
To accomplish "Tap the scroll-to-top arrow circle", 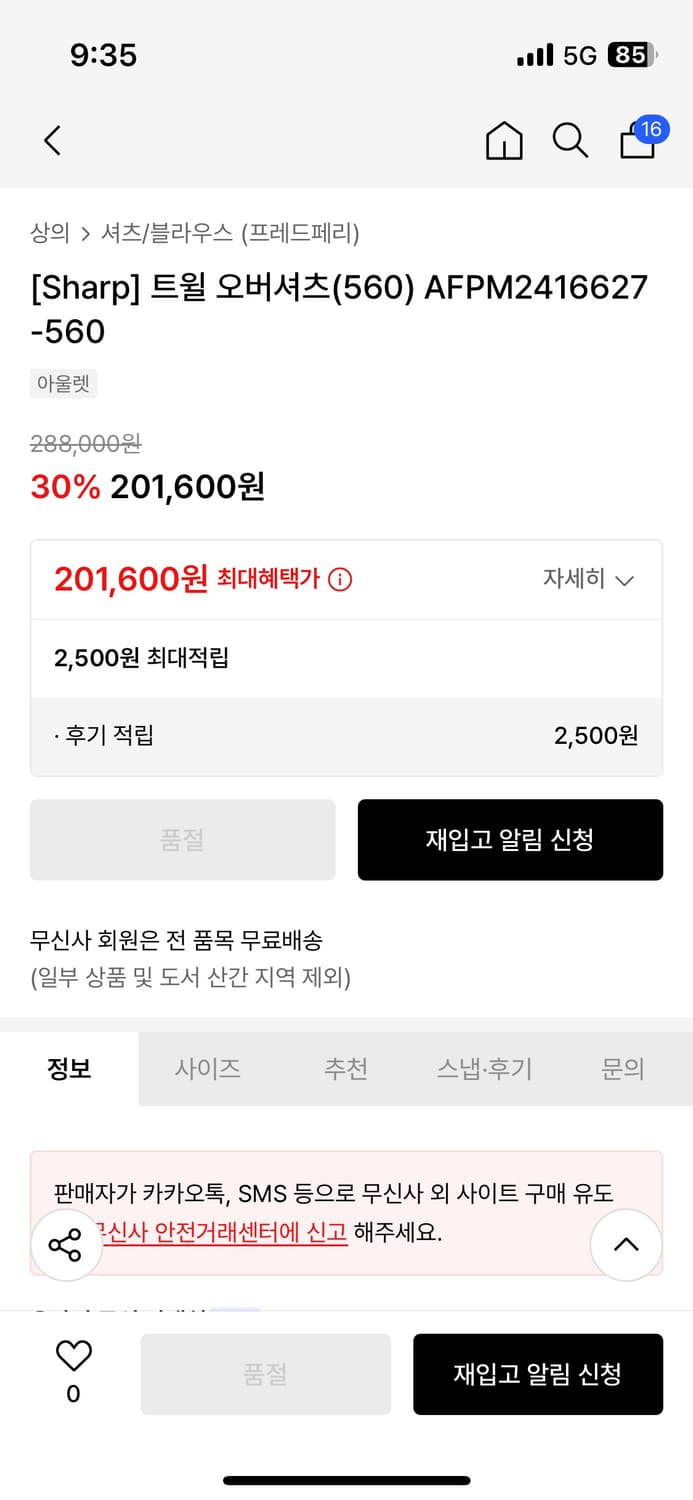I will pyautogui.click(x=626, y=1244).
